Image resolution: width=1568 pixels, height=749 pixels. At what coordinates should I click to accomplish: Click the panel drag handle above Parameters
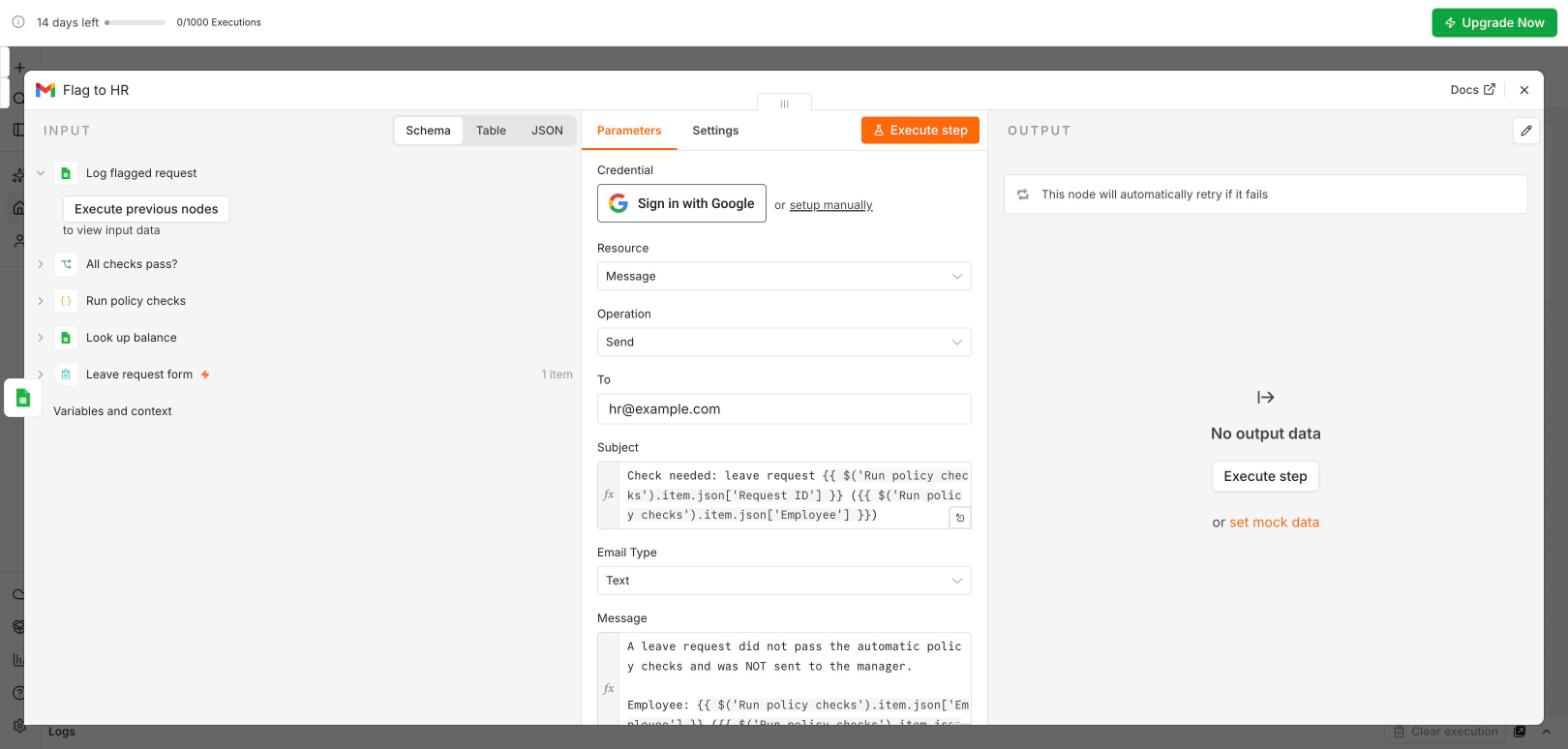click(784, 103)
